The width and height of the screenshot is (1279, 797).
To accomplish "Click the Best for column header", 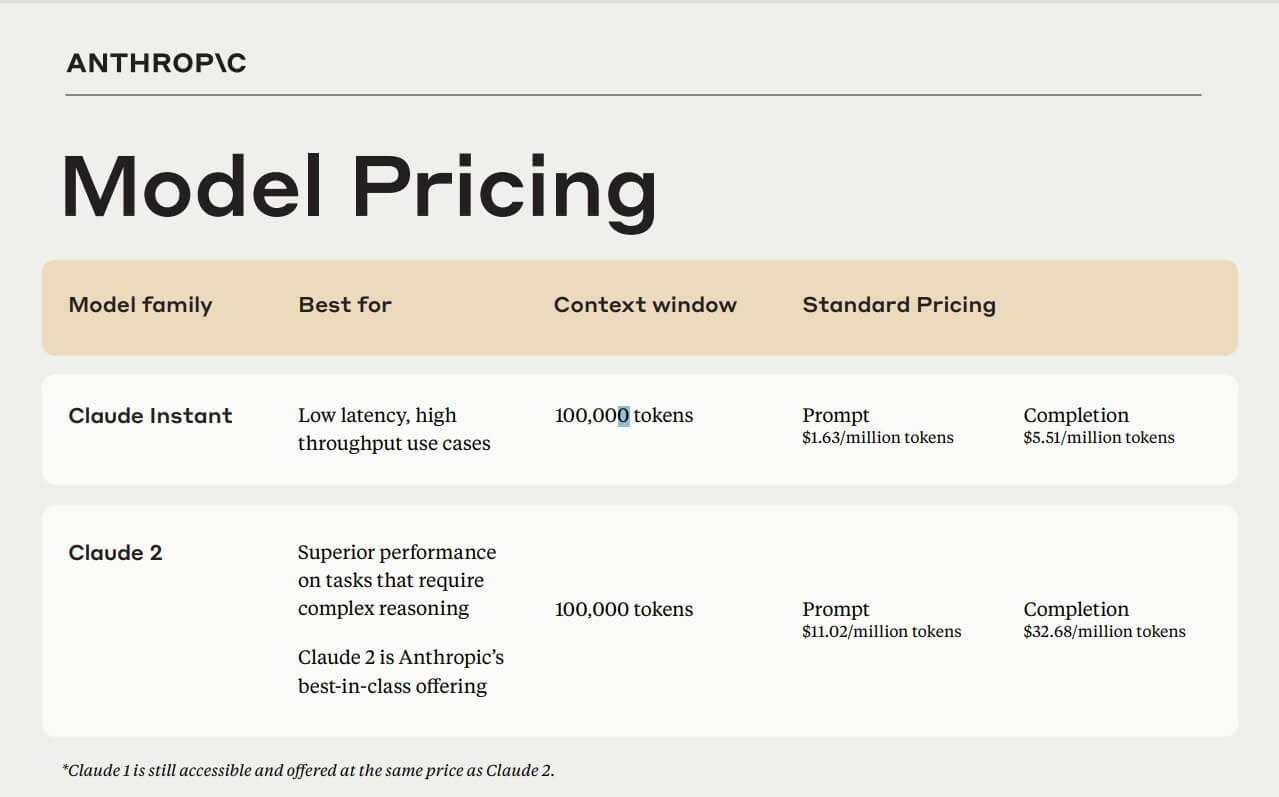I will tap(345, 305).
